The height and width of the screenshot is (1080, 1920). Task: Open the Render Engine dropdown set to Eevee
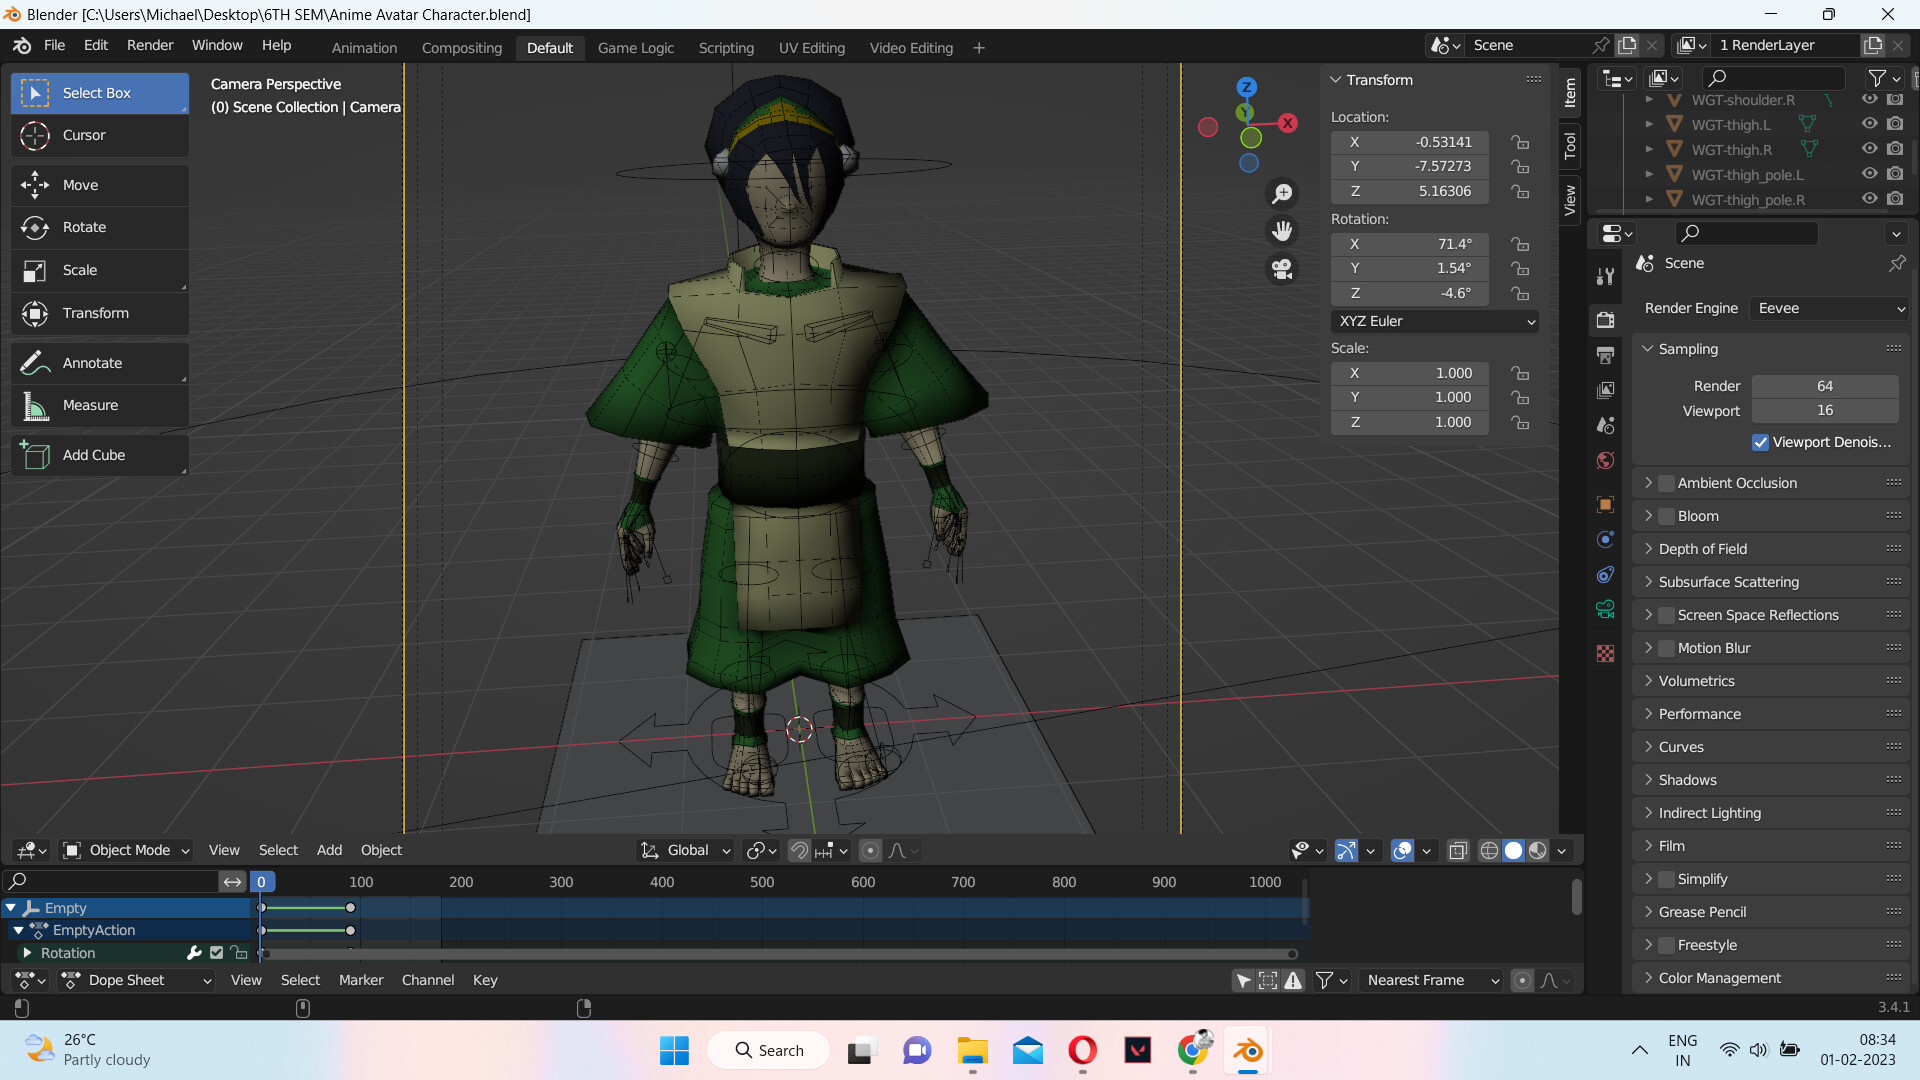point(1830,309)
